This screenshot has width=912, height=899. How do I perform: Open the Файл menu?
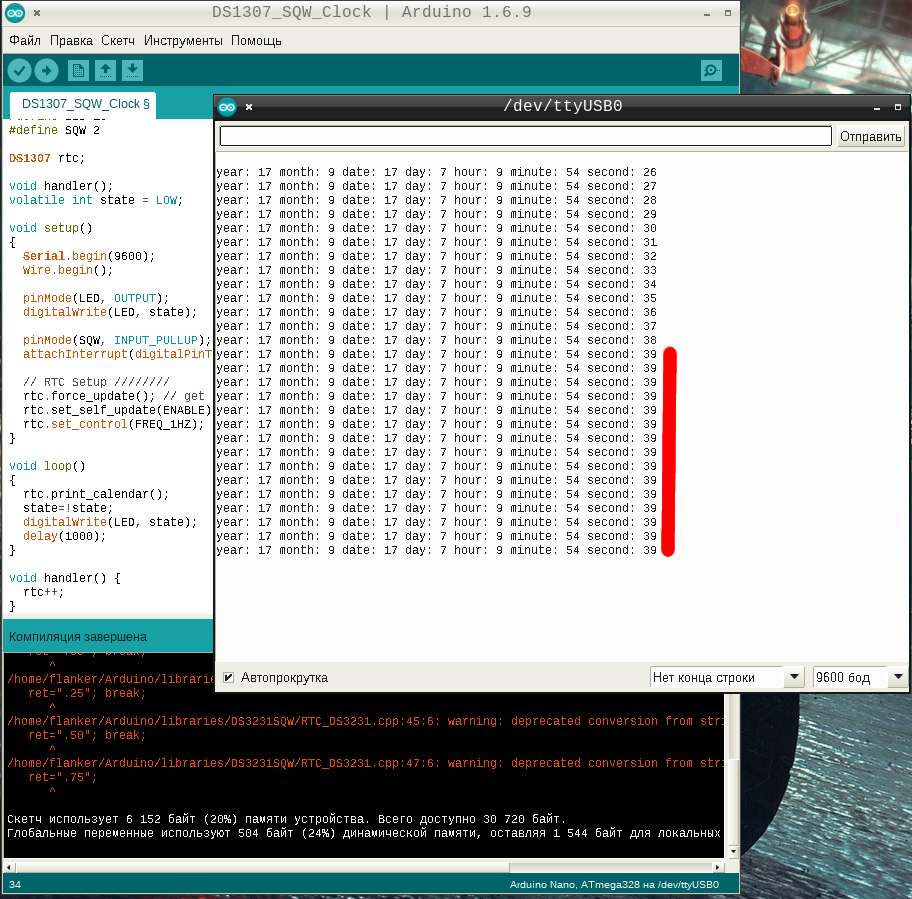25,41
